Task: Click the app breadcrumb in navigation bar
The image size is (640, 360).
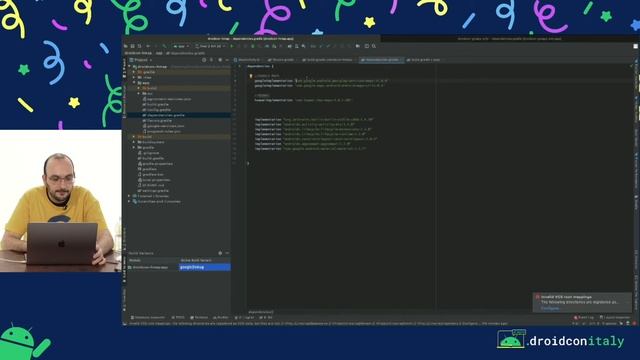Action: point(159,53)
